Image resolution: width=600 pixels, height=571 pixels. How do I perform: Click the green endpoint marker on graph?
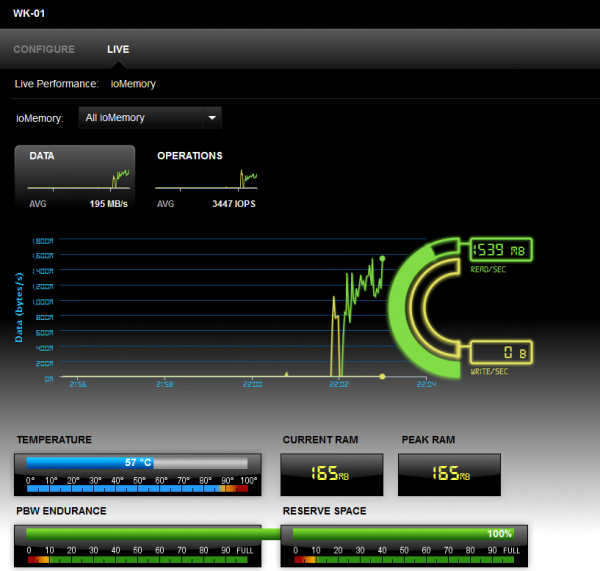382,258
